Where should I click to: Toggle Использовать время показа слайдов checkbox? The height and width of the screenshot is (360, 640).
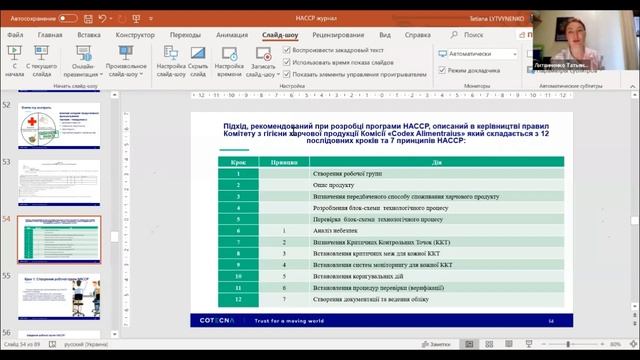point(287,62)
